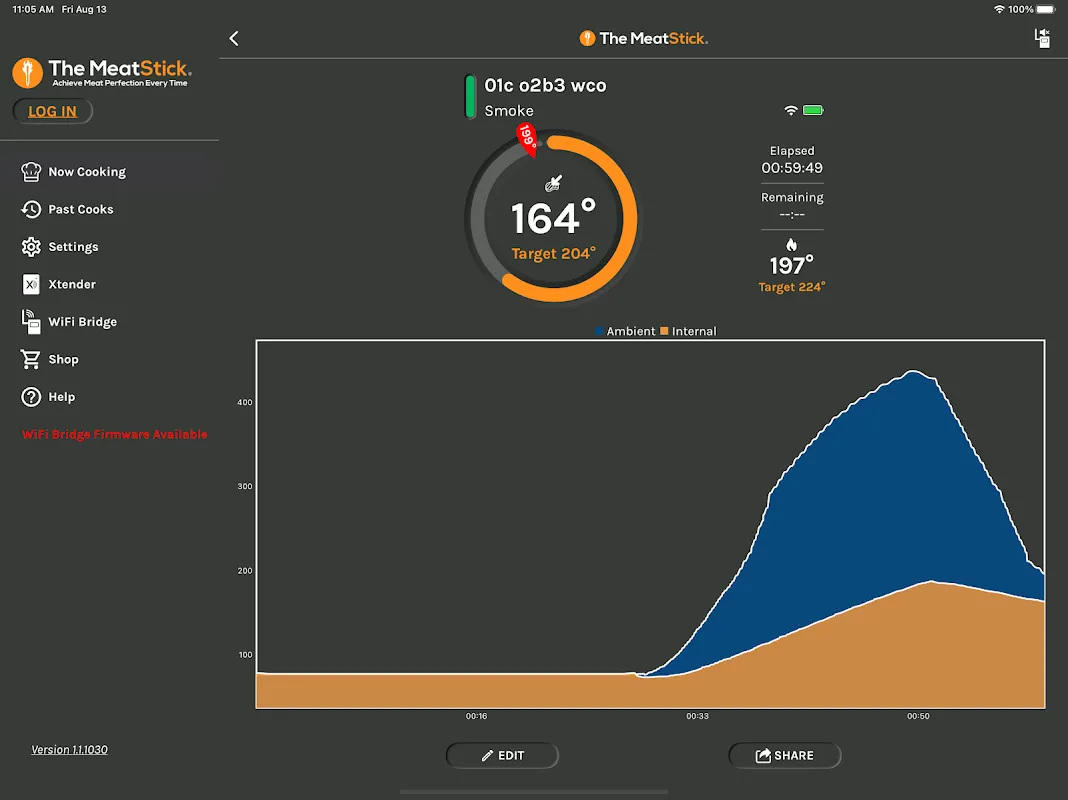
Task: Tap the Past Cooks history icon
Action: pyautogui.click(x=31, y=209)
